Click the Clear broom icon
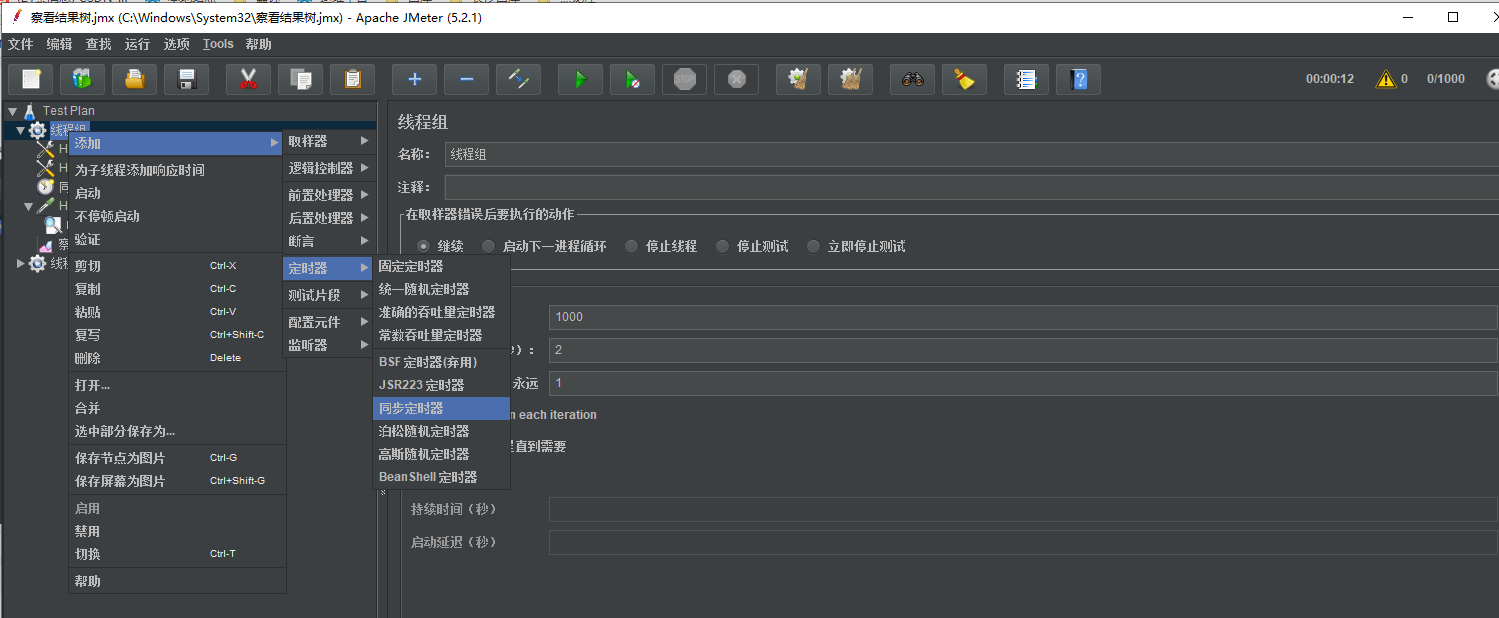 coord(798,79)
